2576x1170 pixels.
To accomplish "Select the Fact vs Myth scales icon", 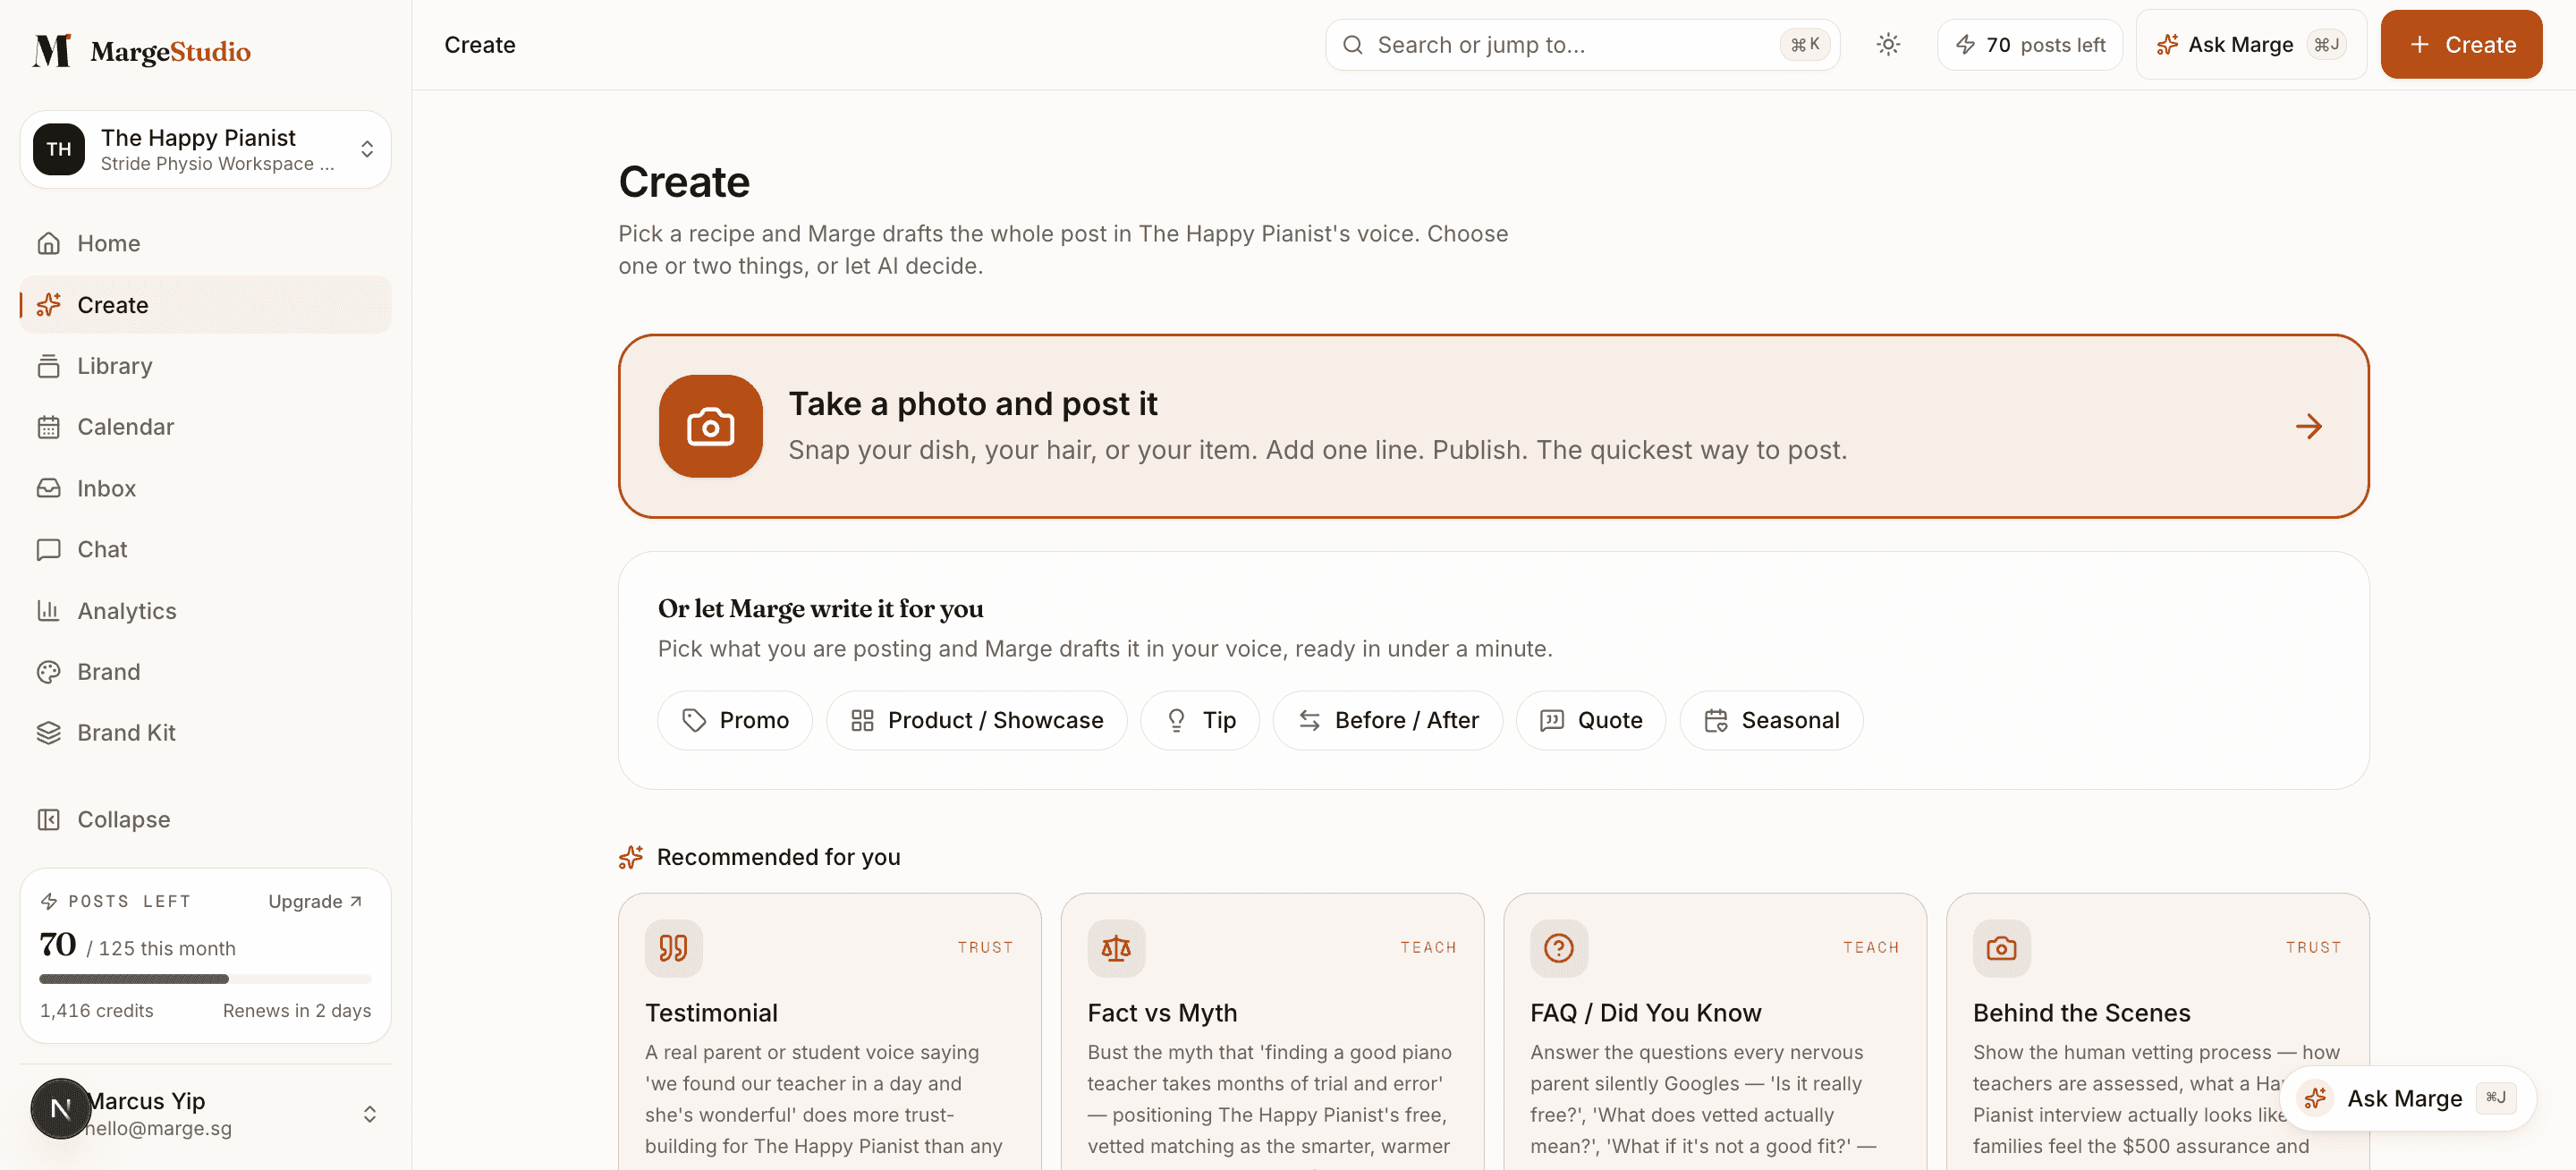I will [1116, 947].
